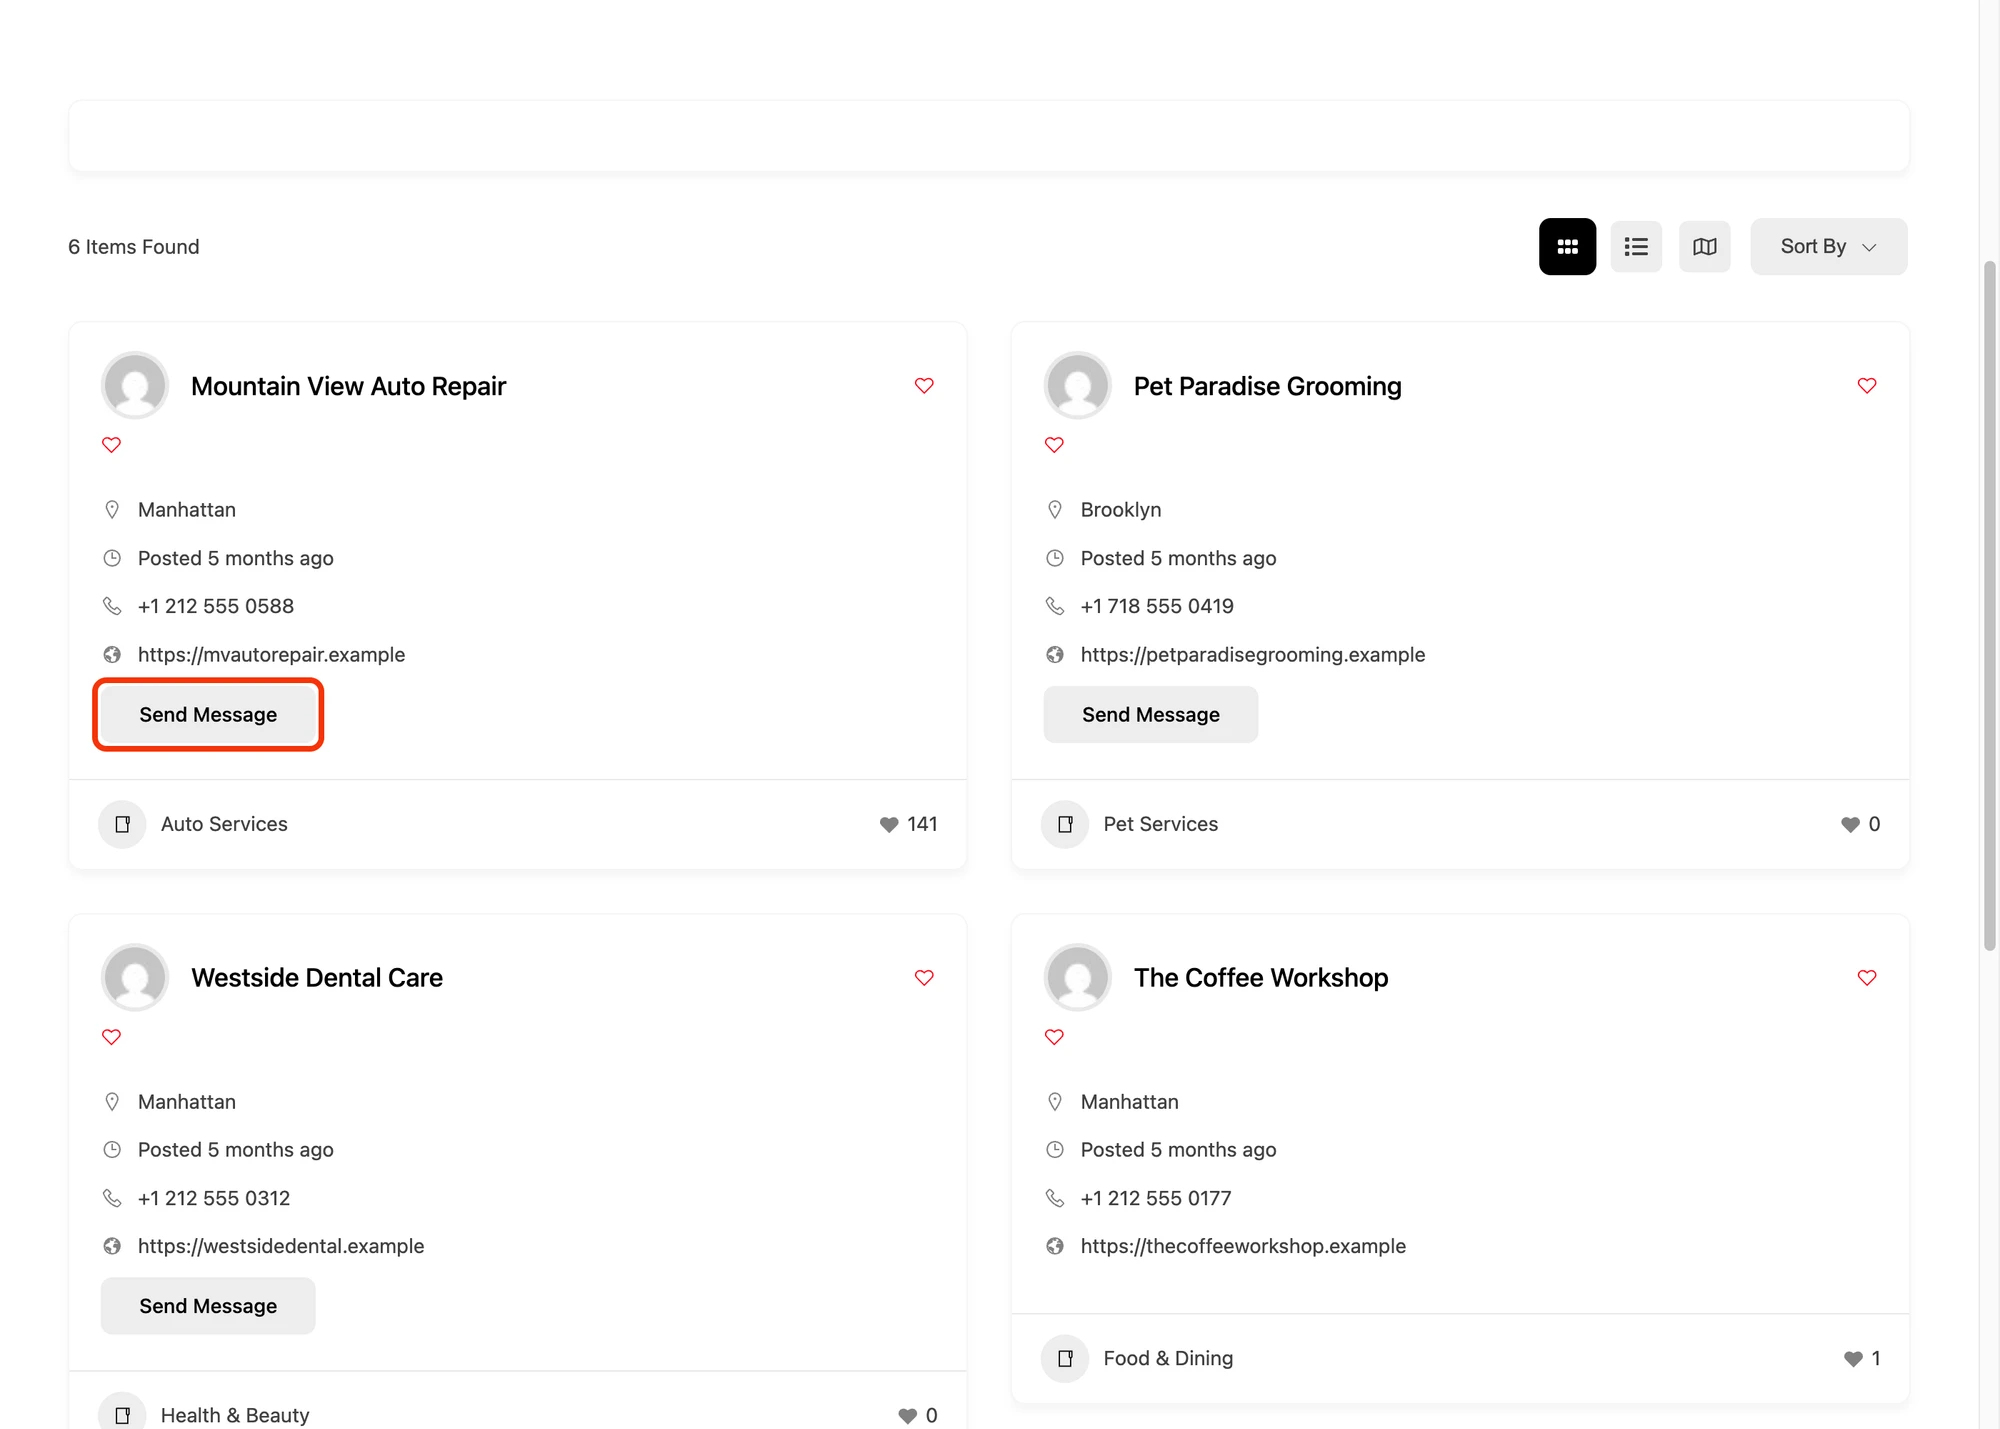Image resolution: width=2000 pixels, height=1429 pixels.
Task: Visit https://thecoffeeworkshop.example website link
Action: (x=1243, y=1246)
